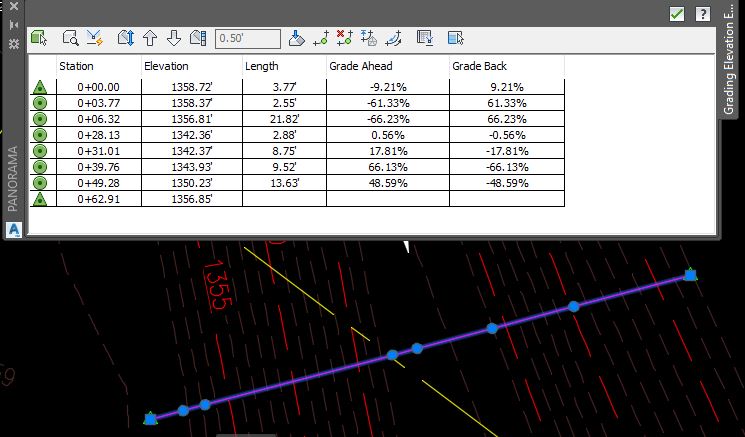
Task: Click the Insert Elevation Point icon
Action: (321, 38)
